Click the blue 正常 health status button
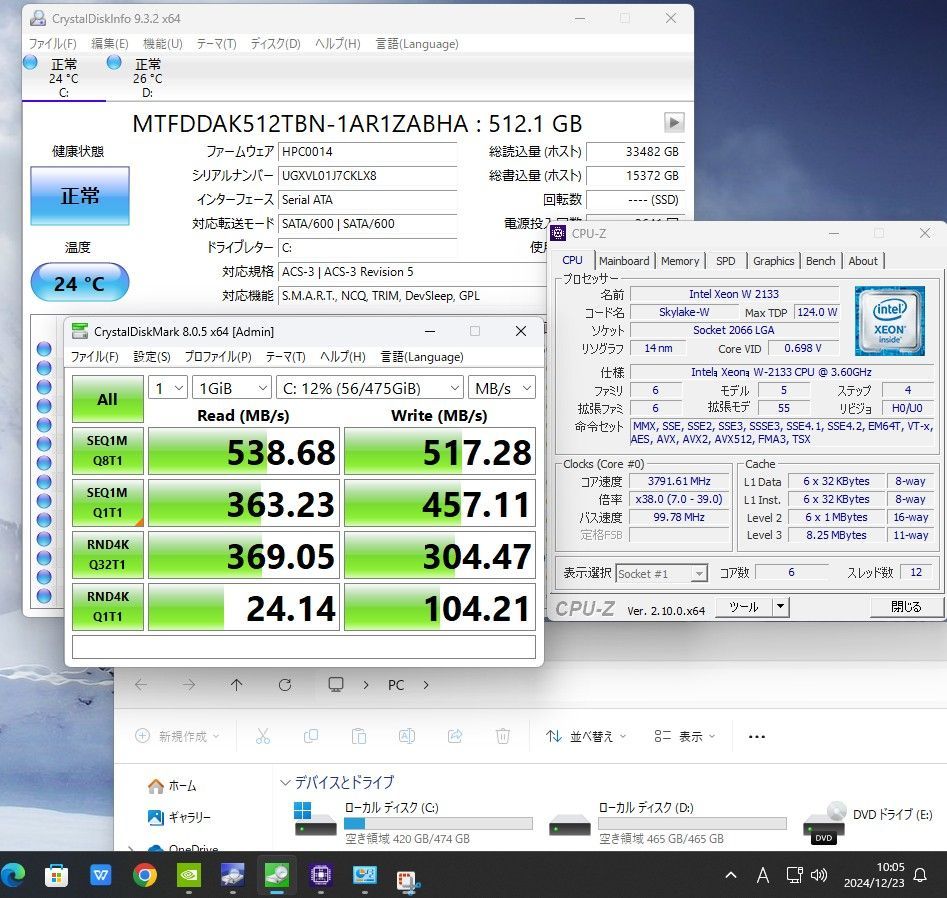The height and width of the screenshot is (898, 947). pos(80,196)
